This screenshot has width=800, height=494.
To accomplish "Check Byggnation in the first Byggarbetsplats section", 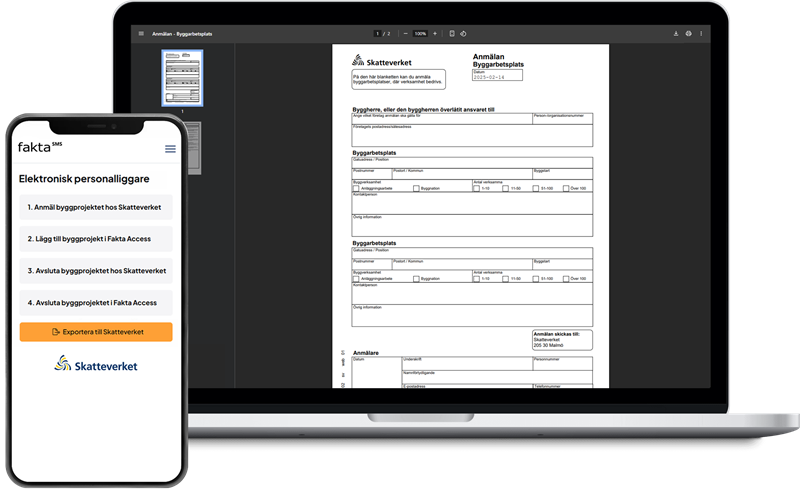I will (x=416, y=188).
